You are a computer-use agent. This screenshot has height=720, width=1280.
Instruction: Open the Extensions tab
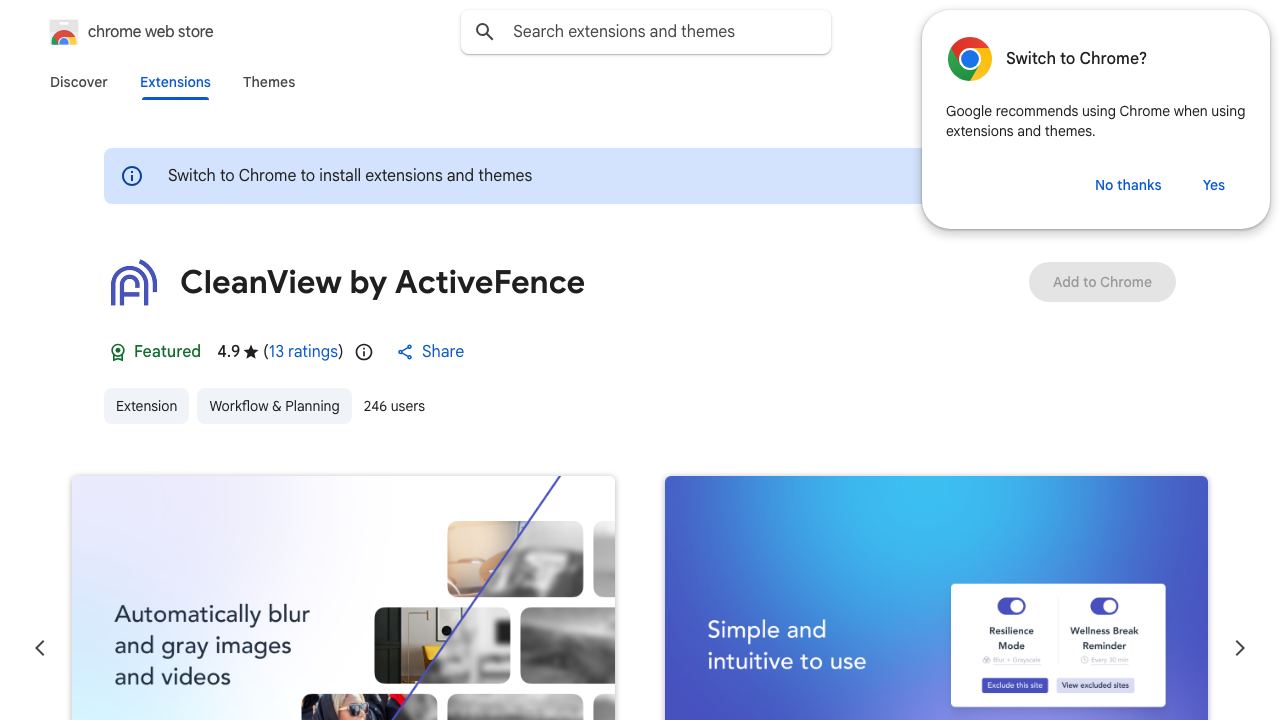(175, 82)
